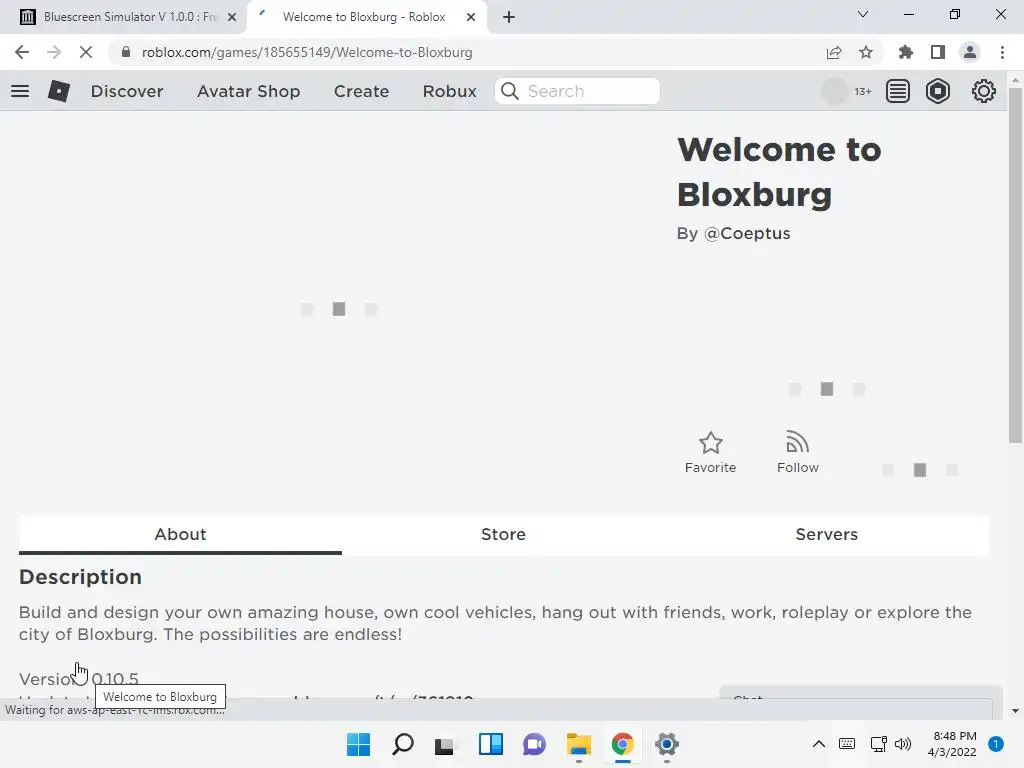
Task: Click the Roblox logo home icon
Action: coord(59,91)
